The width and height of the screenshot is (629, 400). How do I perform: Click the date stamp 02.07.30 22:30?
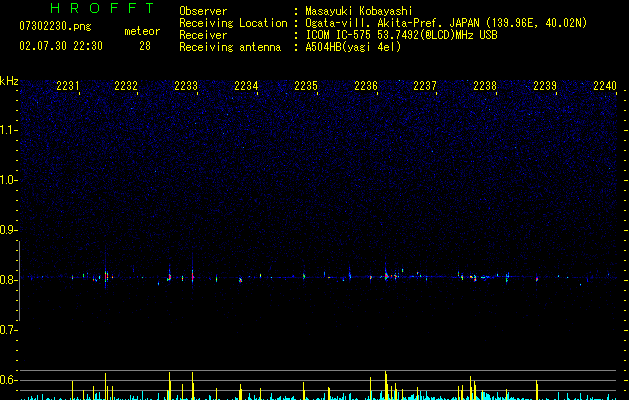(x=61, y=46)
